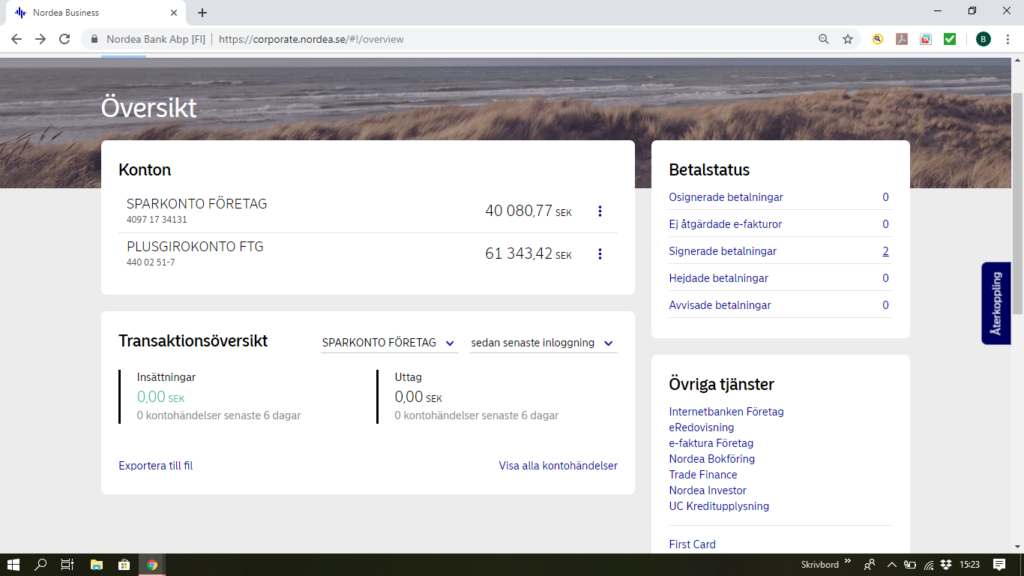This screenshot has height=576, width=1024.
Task: Open Internetbanken Företag service
Action: pyautogui.click(x=726, y=411)
